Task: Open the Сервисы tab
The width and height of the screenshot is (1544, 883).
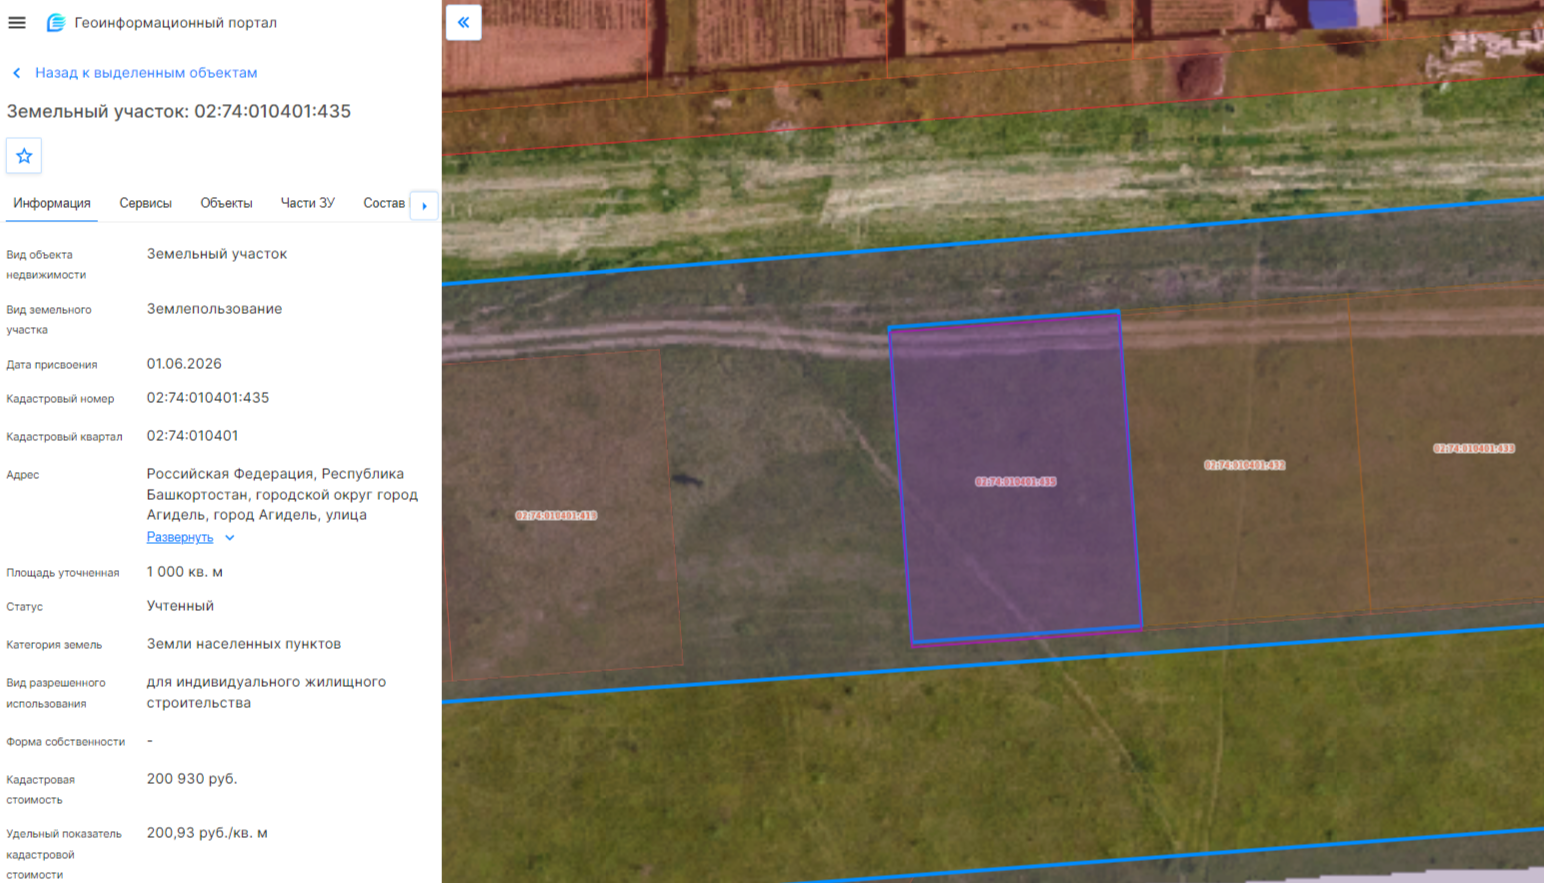Action: 146,203
